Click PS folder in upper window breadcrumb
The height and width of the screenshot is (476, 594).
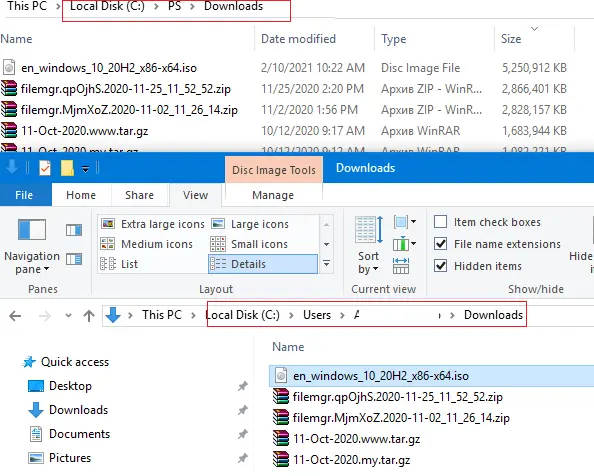pos(175,6)
